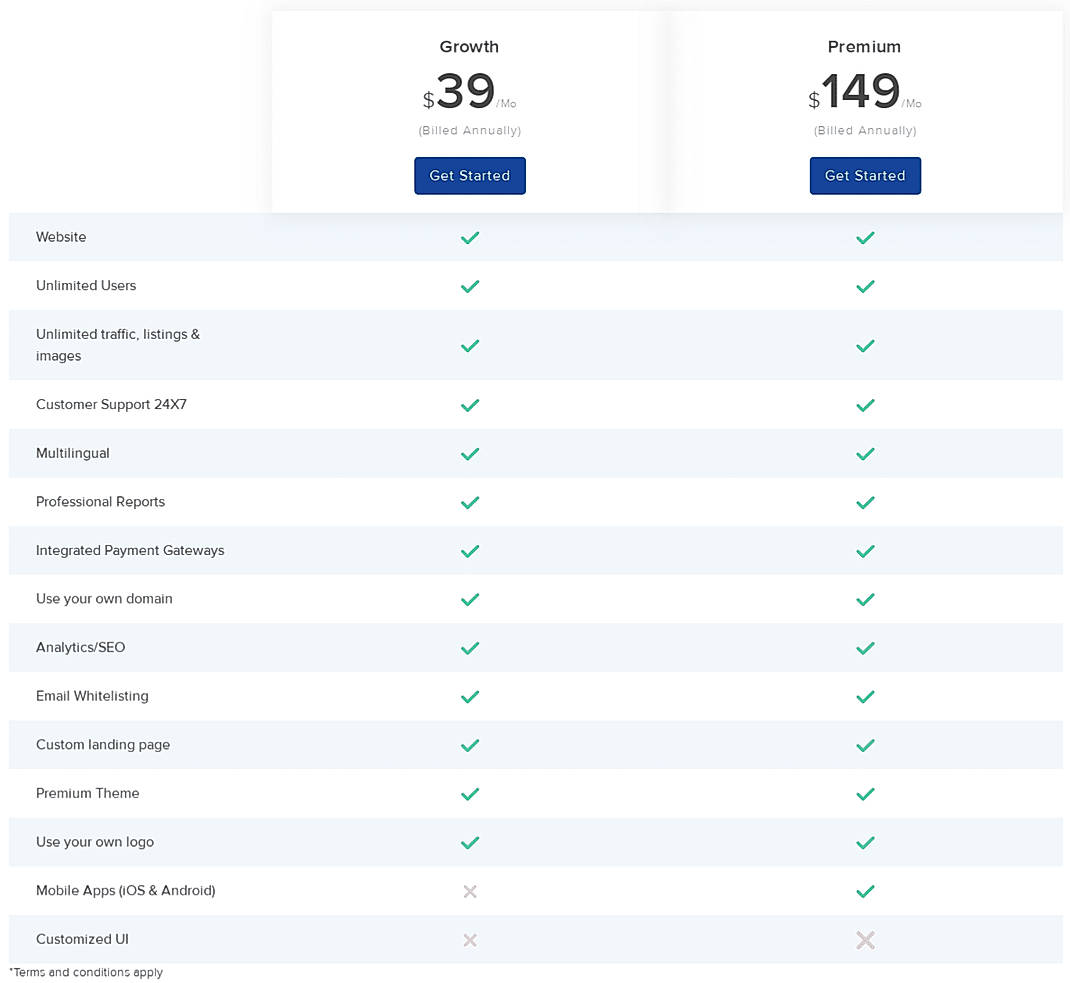Click the Billed Annually text under Premium
Image resolution: width=1070 pixels, height=983 pixels.
864,130
